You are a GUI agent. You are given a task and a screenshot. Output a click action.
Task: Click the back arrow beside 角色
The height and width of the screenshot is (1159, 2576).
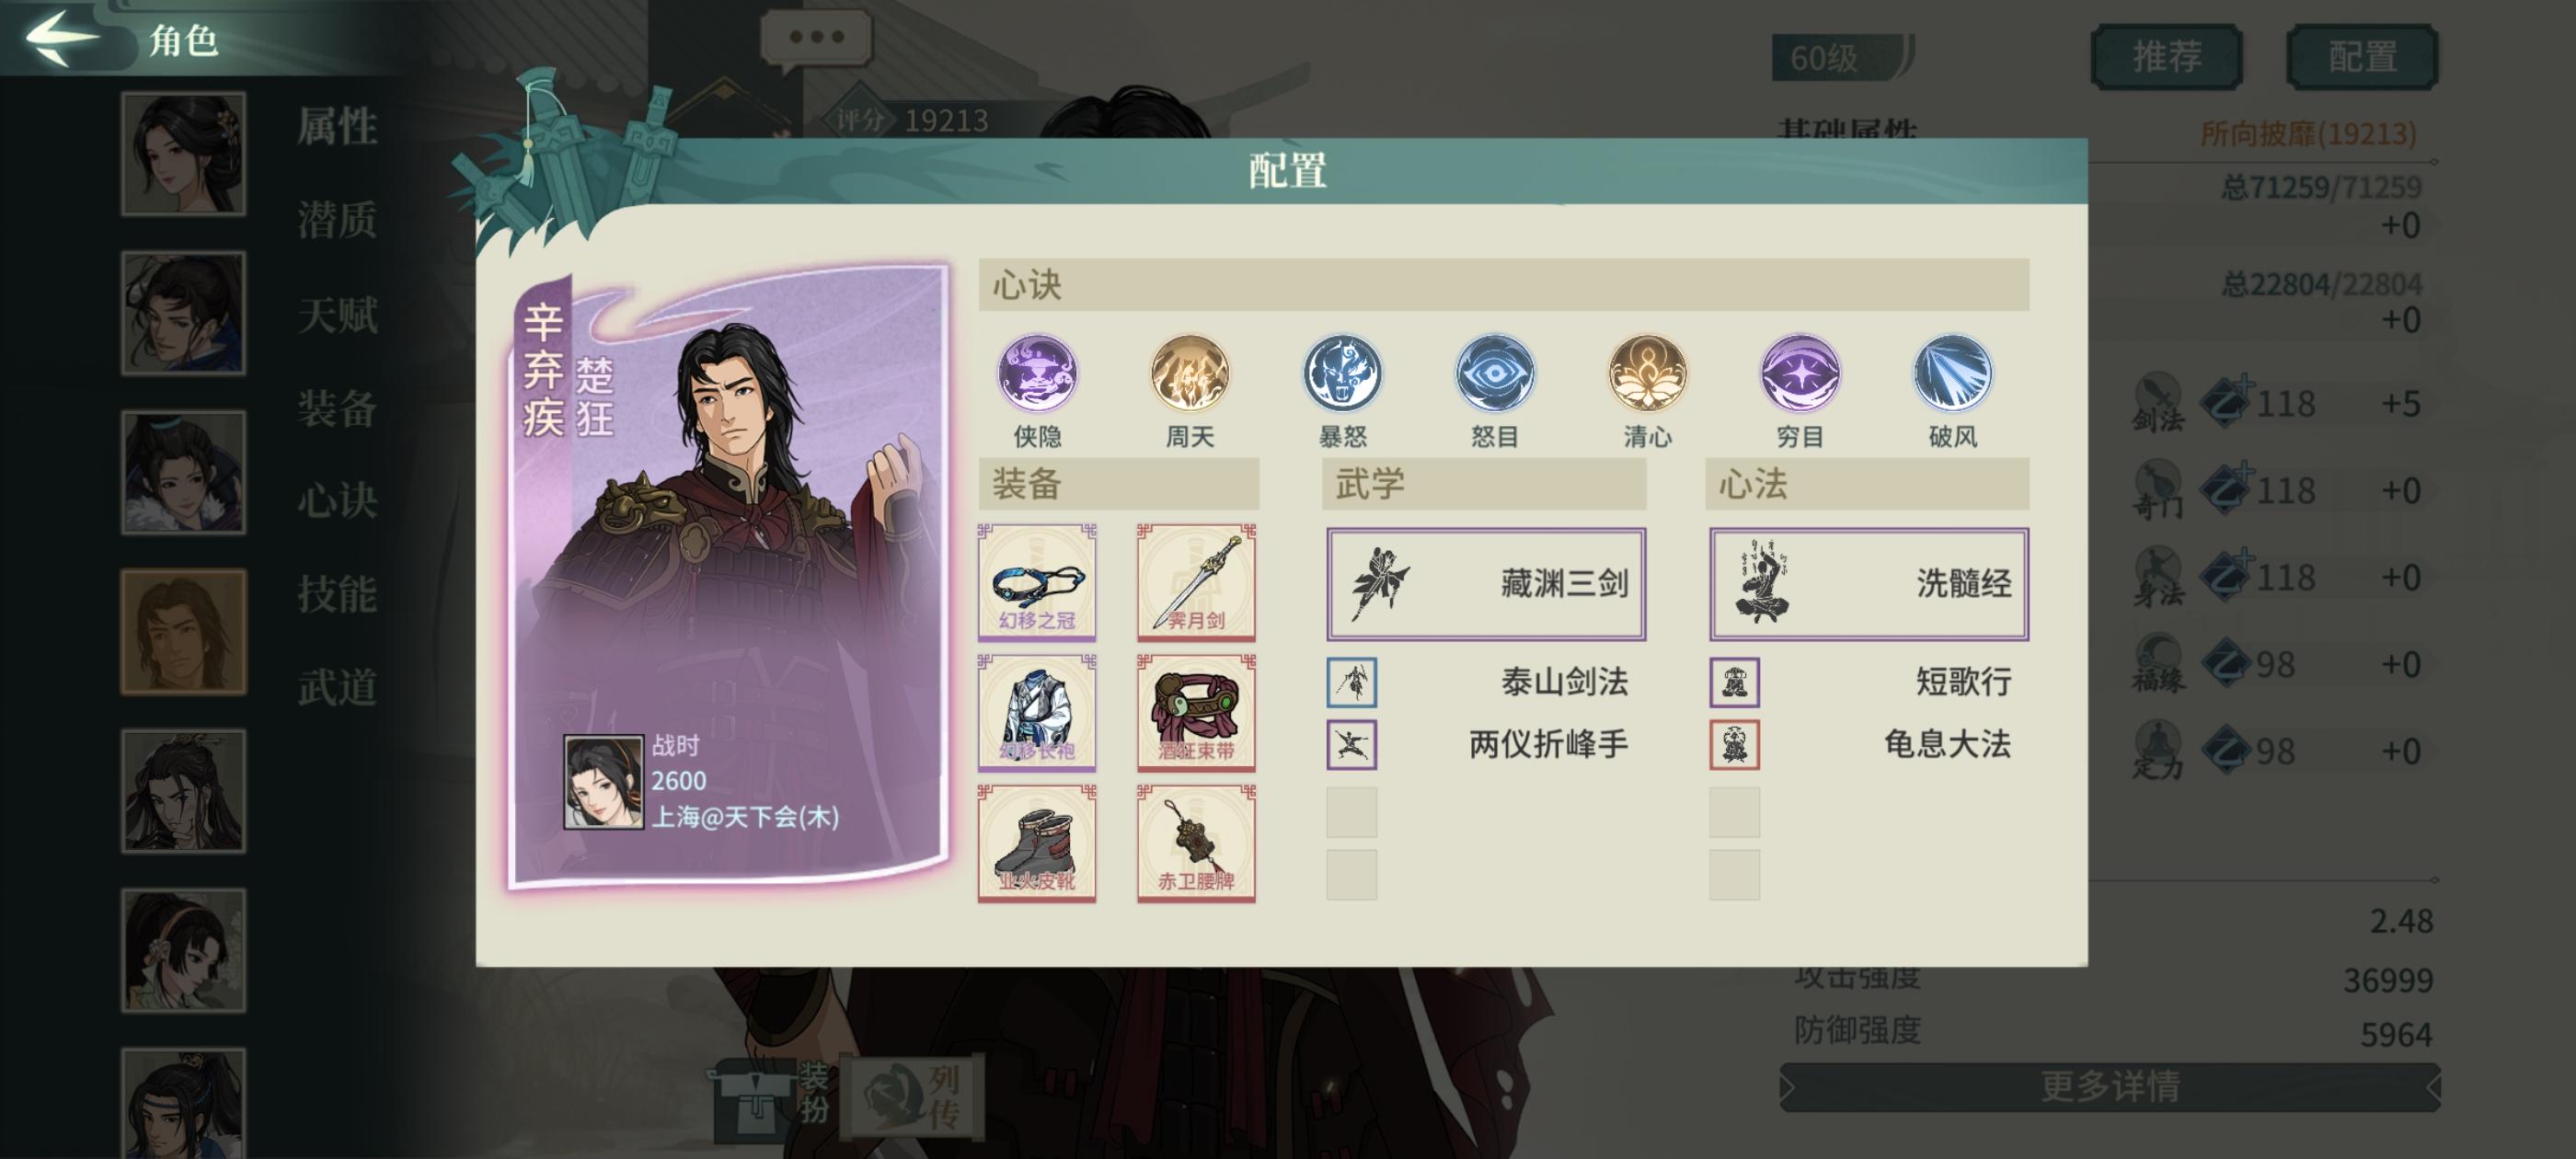62,38
